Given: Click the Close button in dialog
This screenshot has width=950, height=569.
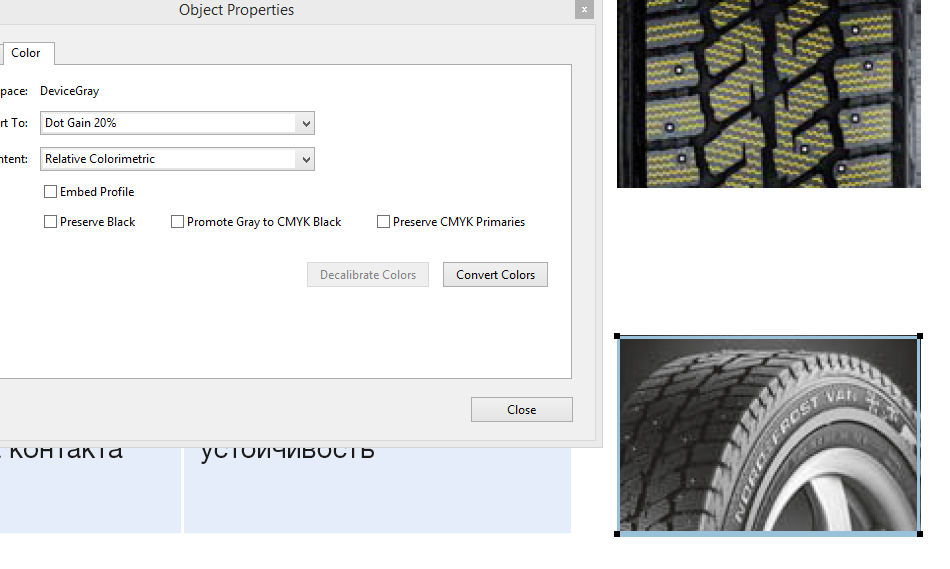Looking at the screenshot, I should 522,410.
